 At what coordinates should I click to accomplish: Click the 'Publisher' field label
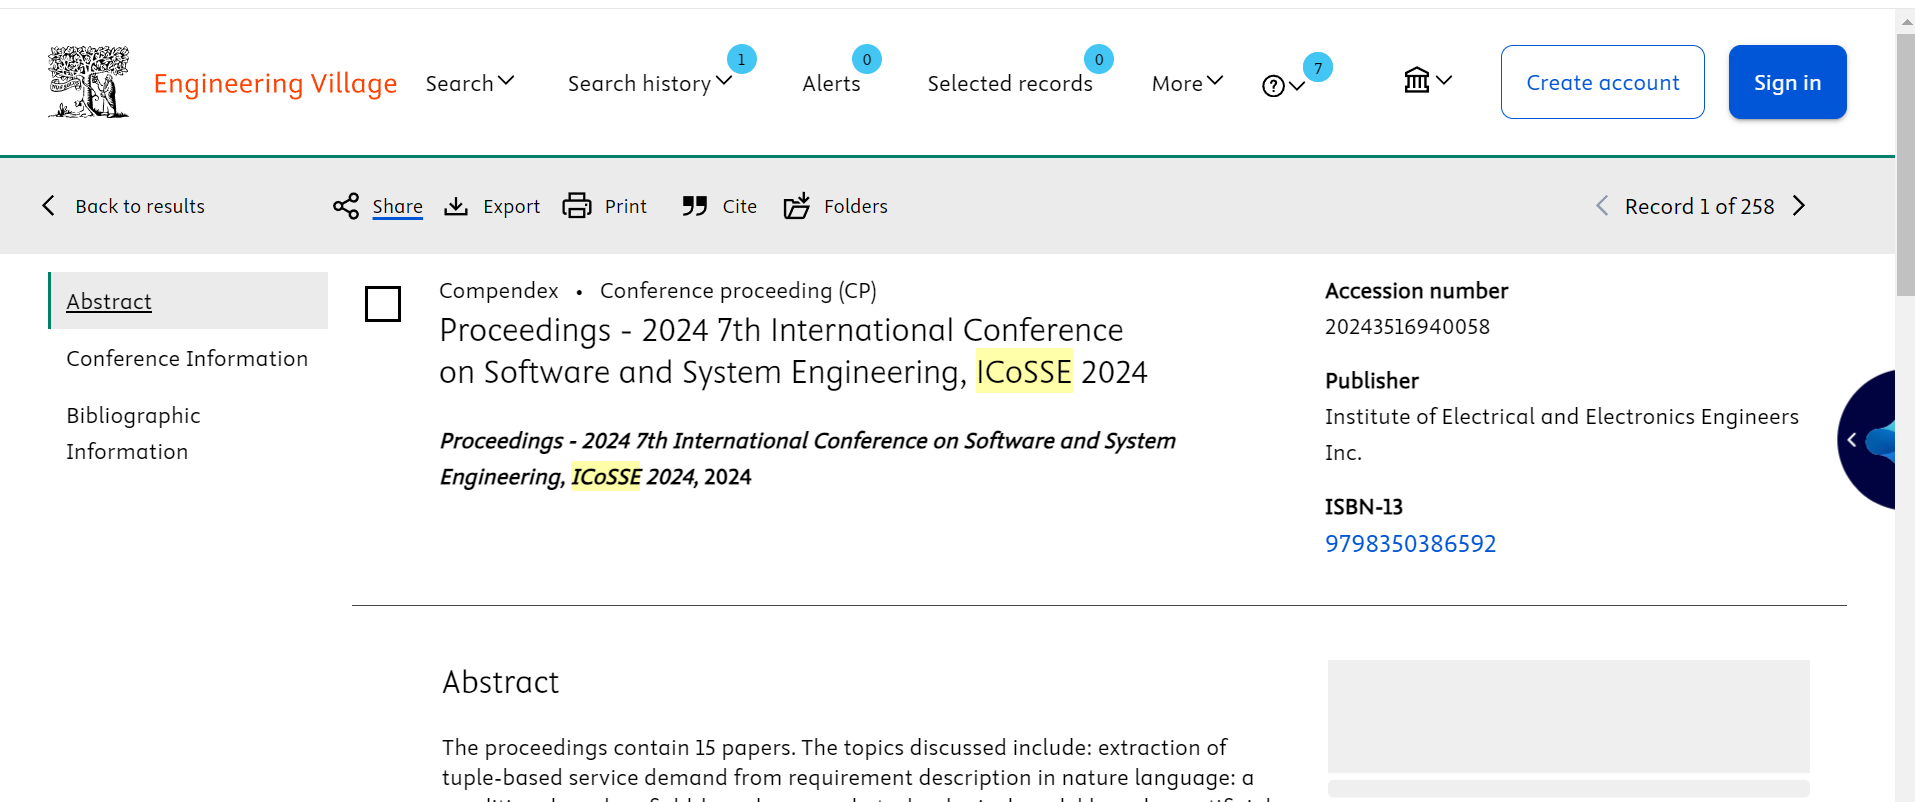1371,381
